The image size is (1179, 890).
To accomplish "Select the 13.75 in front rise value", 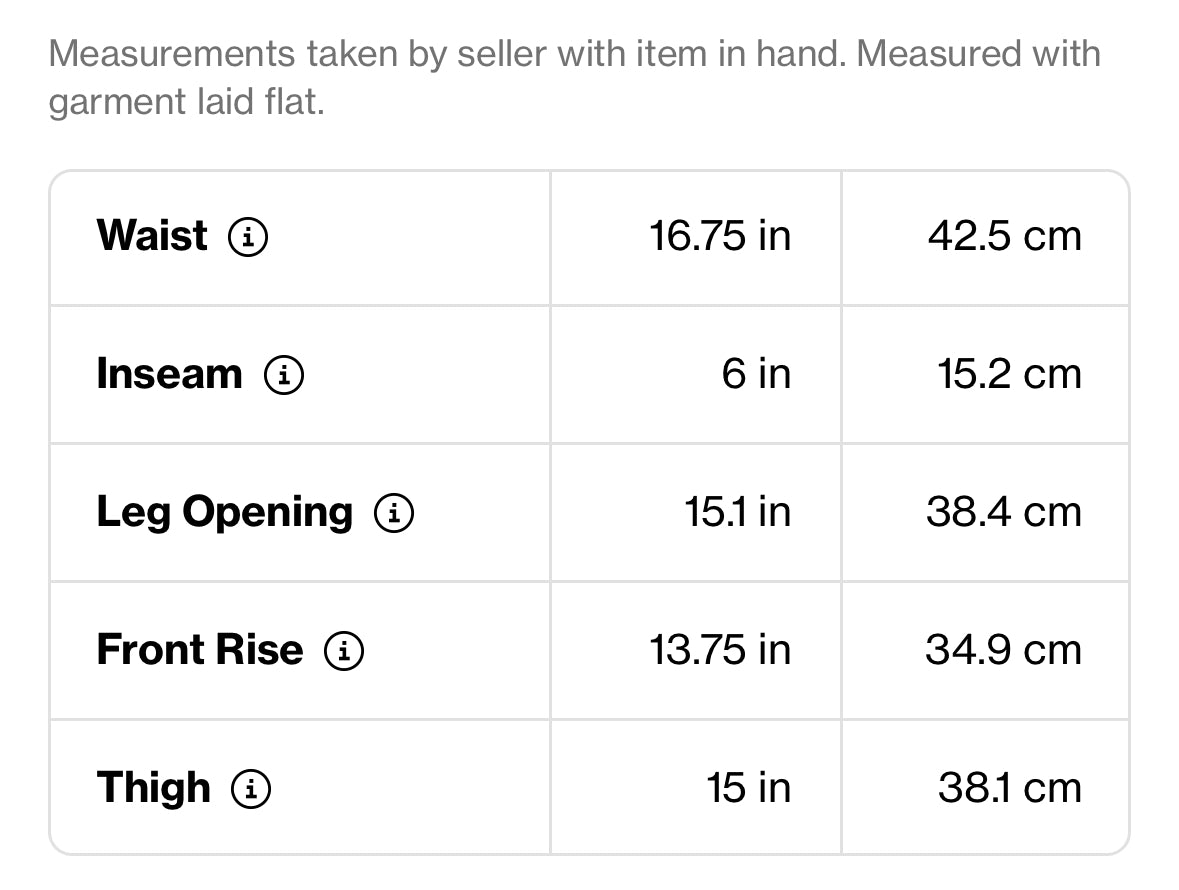I will (x=720, y=649).
